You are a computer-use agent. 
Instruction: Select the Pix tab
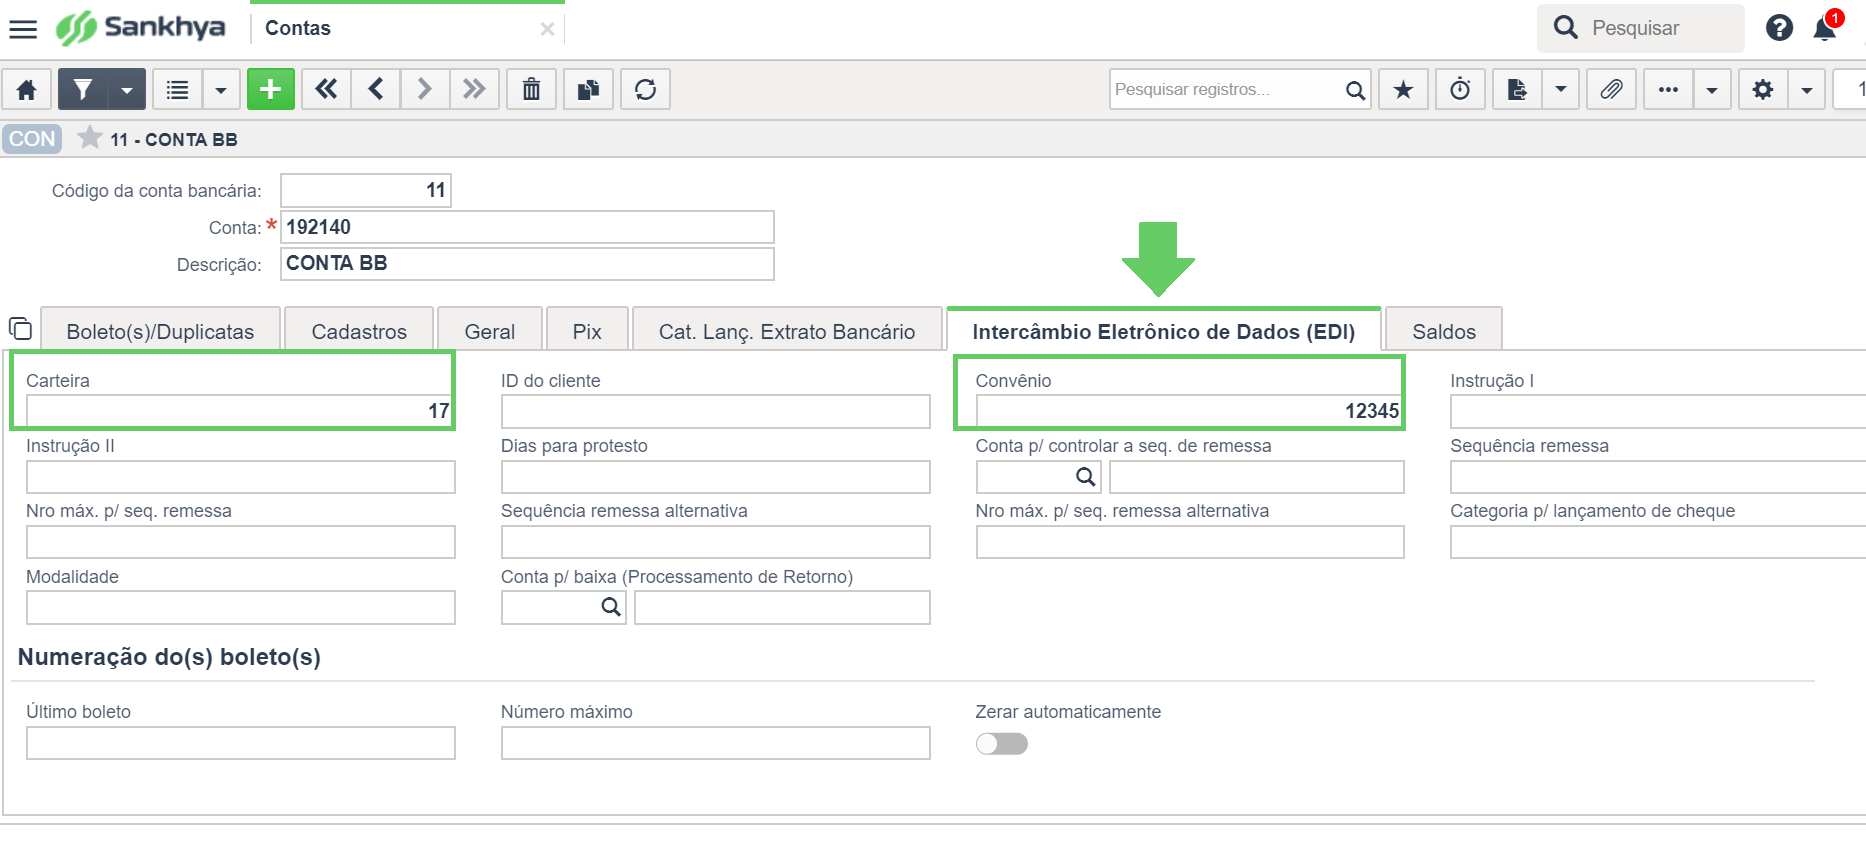[x=587, y=331]
